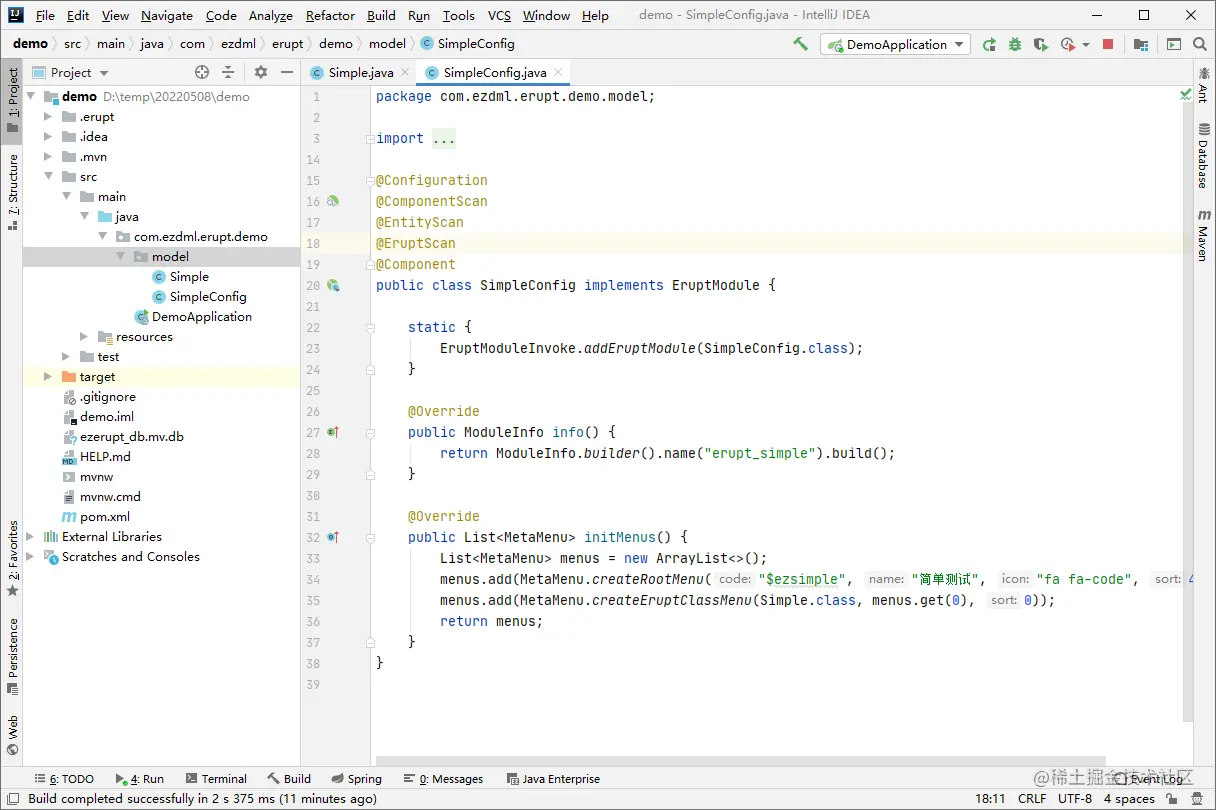Click the Build Project hammer icon

pos(800,44)
